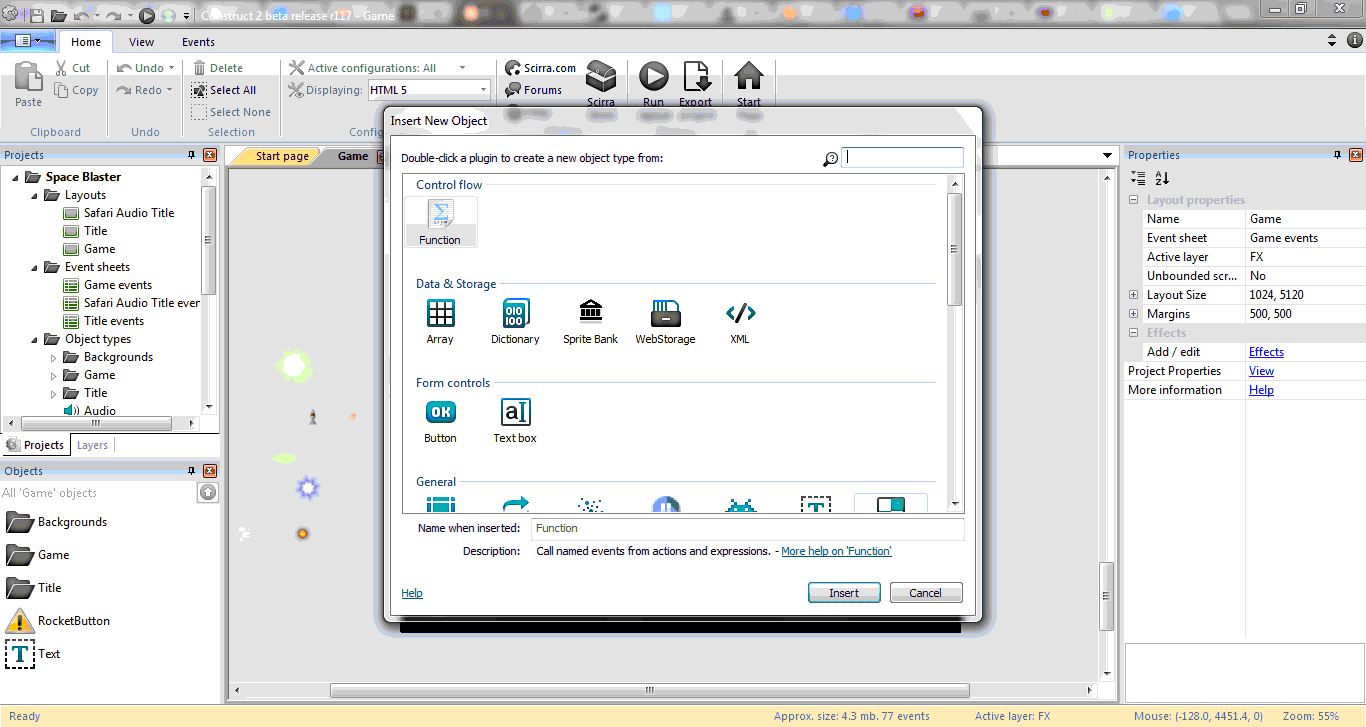Click the Undo arrow icon in ribbon
Viewport: 1366px width, 727px height.
(124, 68)
